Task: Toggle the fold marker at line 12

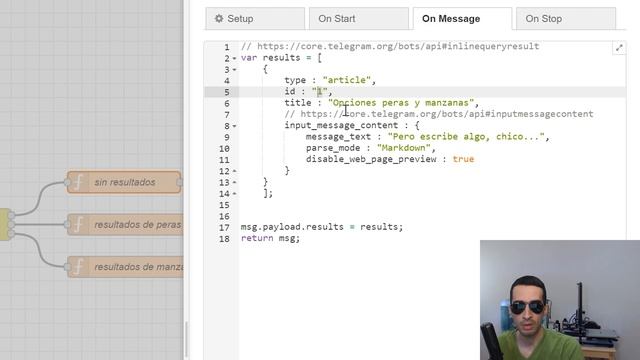Action: [x=234, y=171]
